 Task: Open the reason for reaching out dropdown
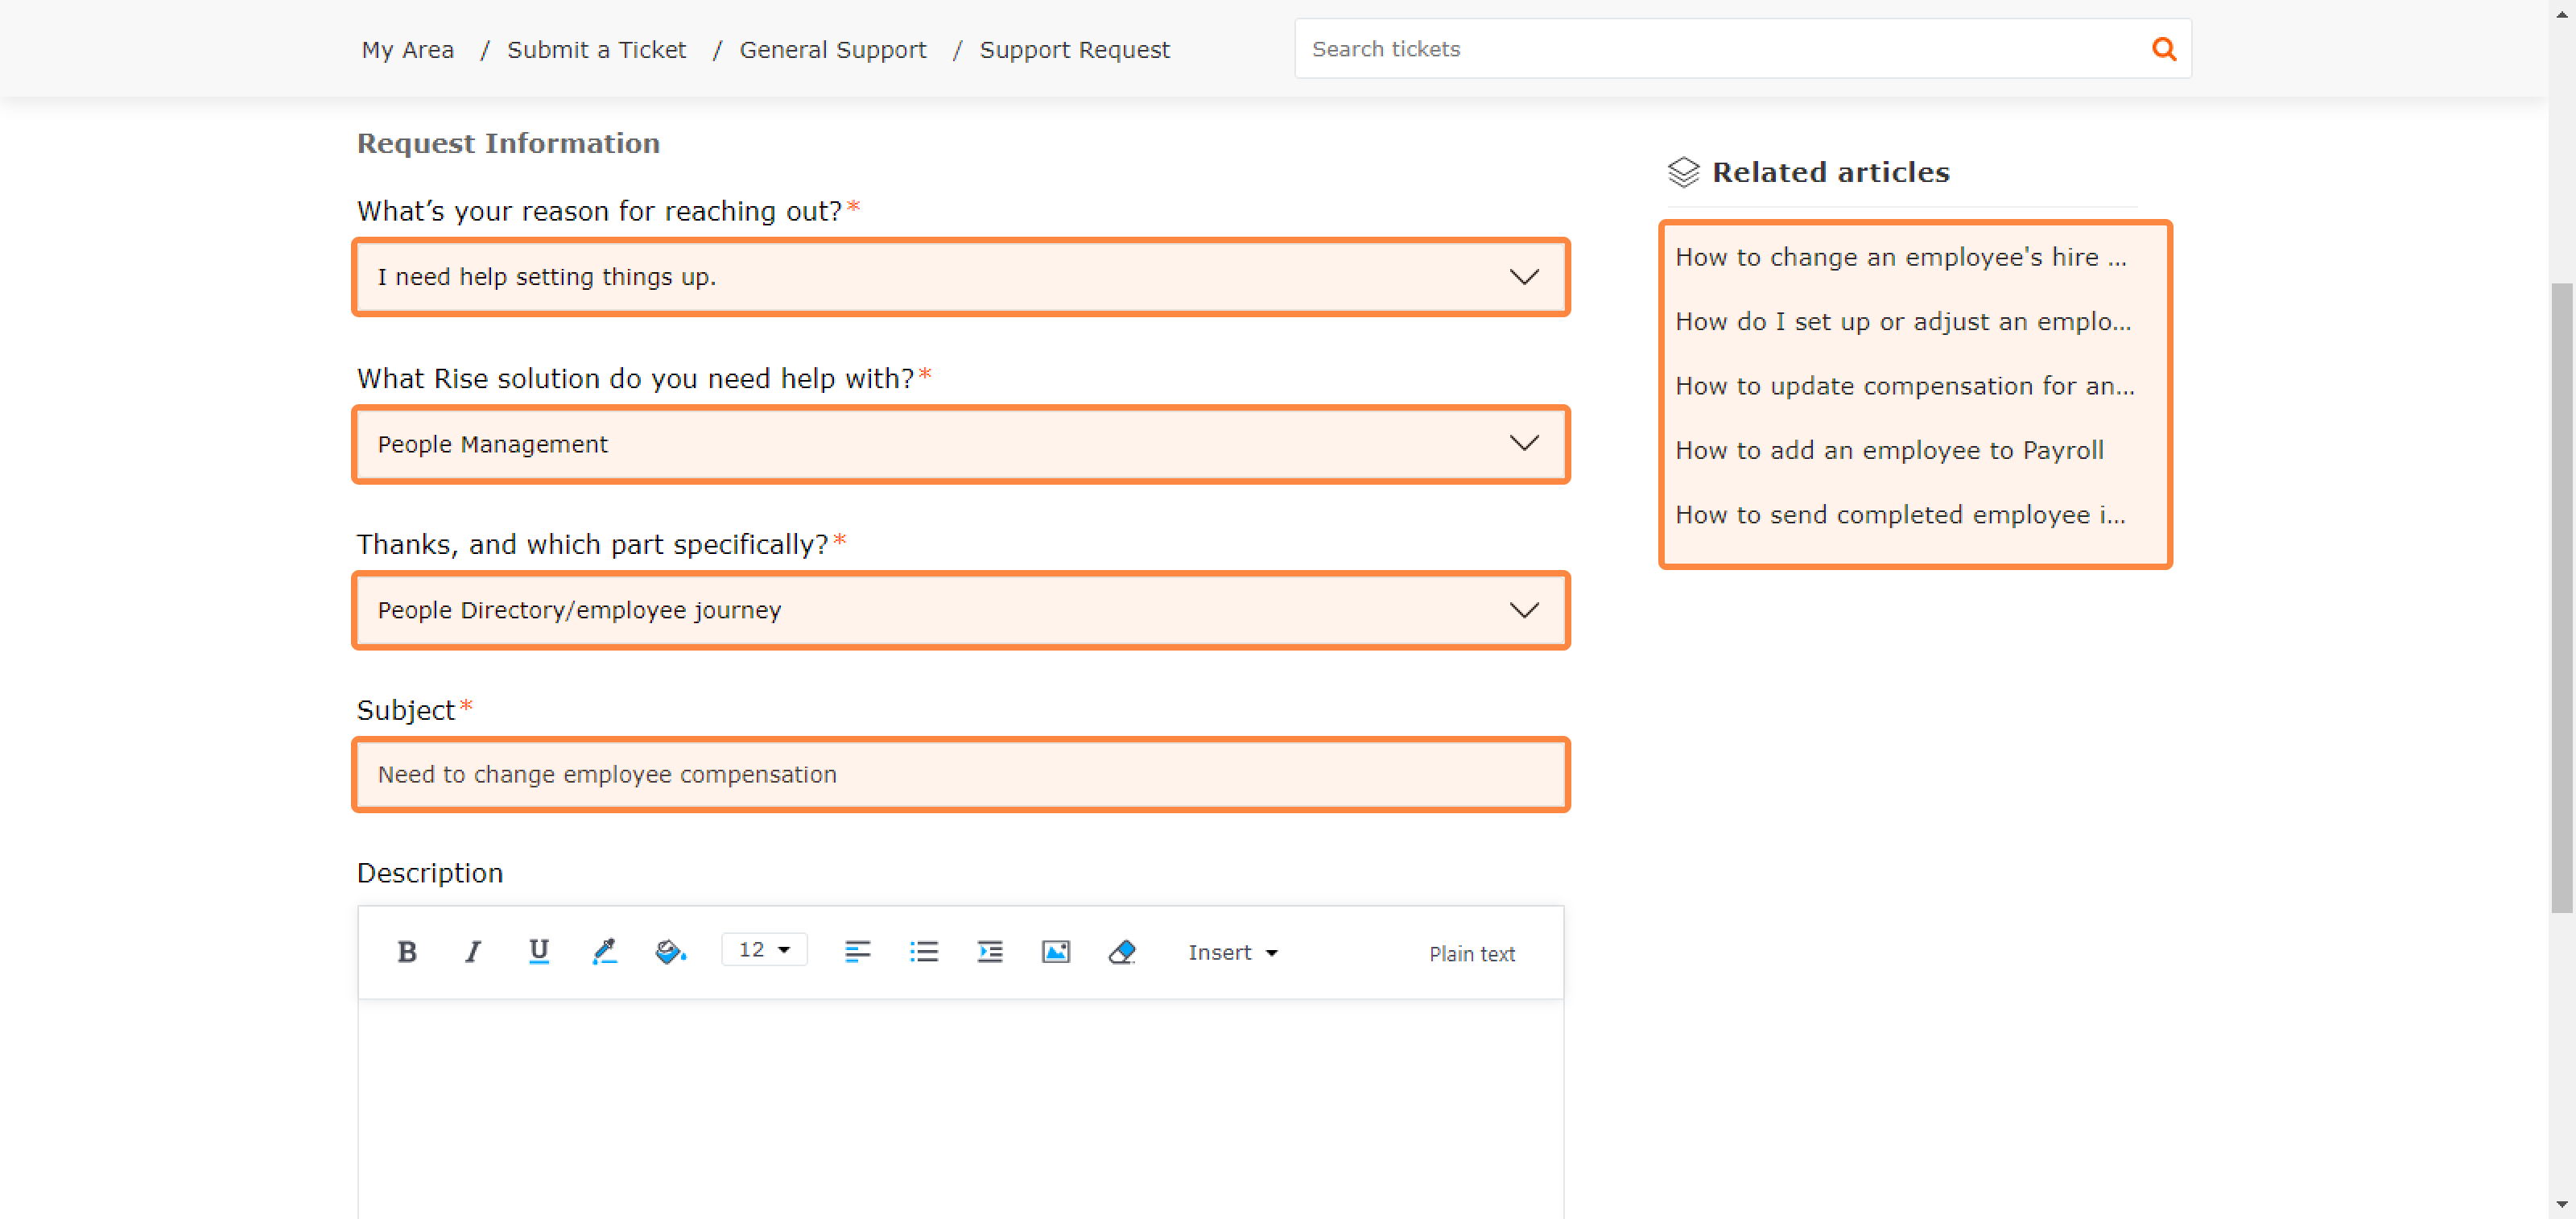coord(961,277)
